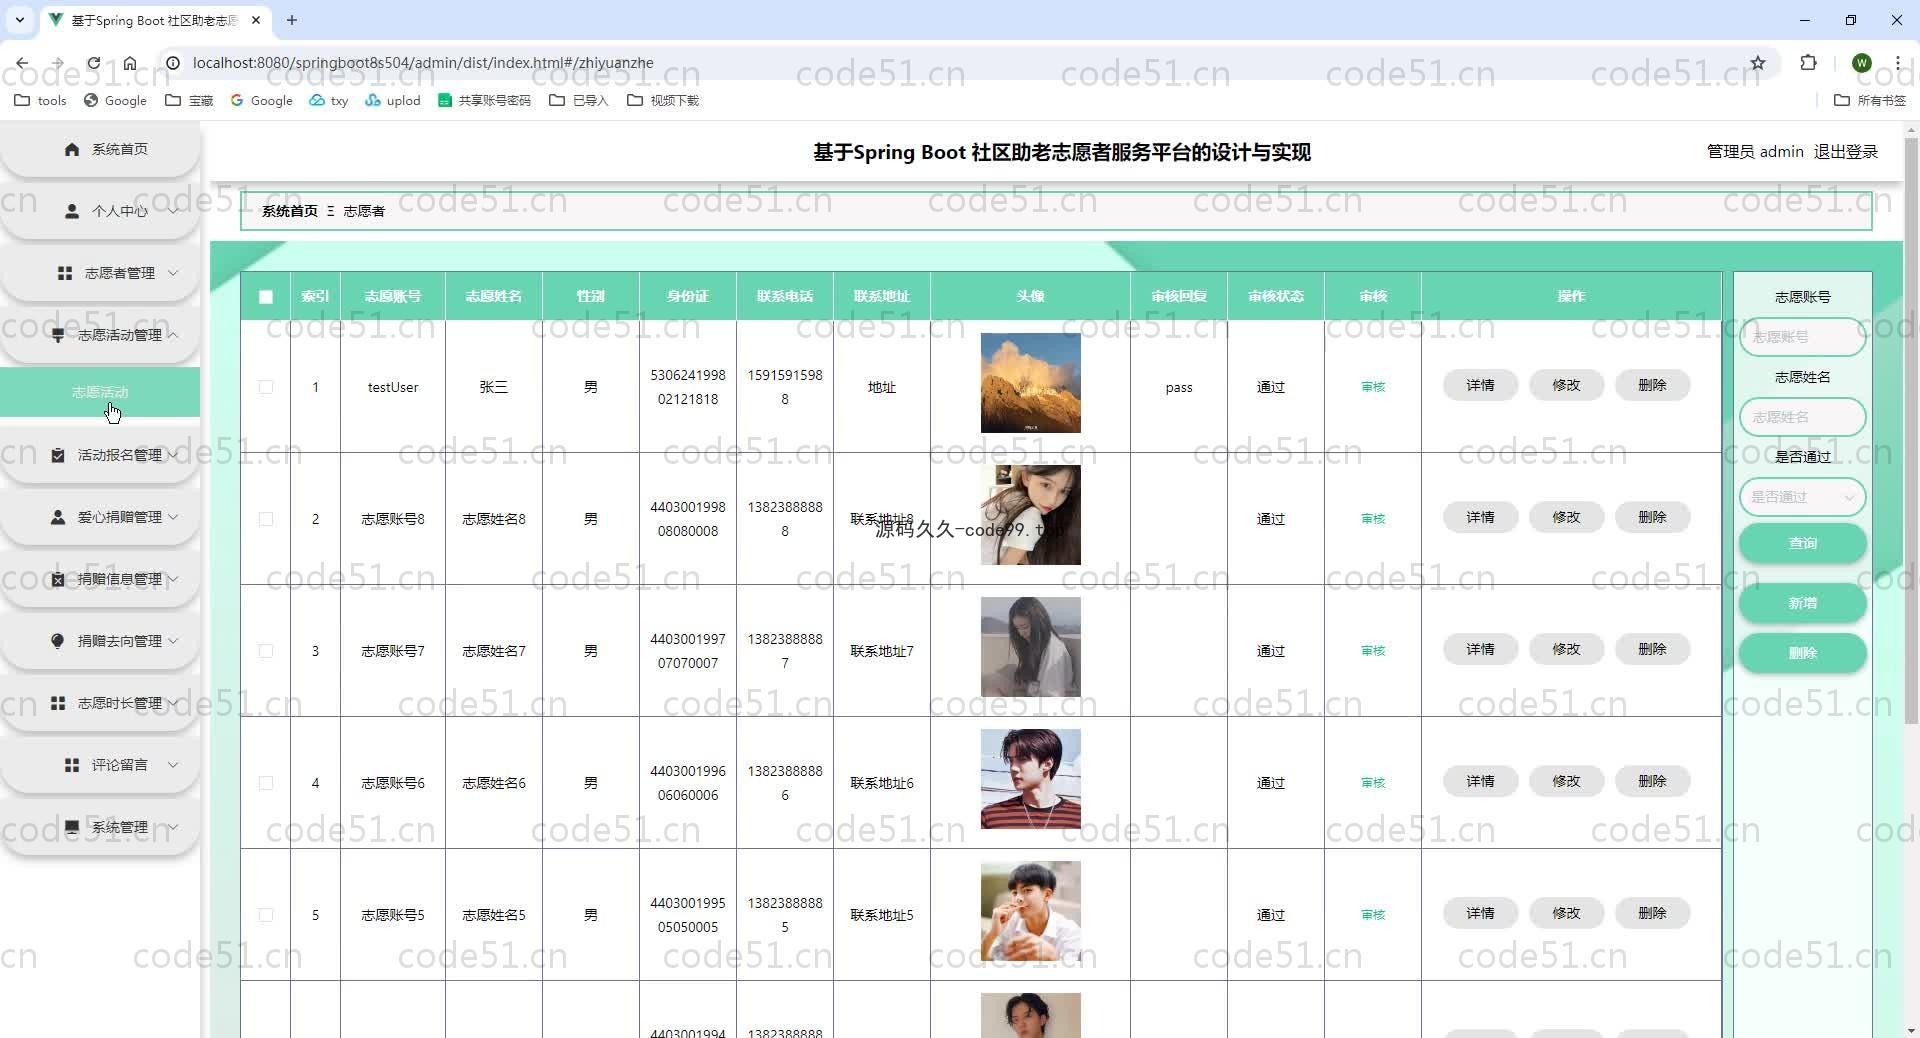Open the browser extensions icon

[1808, 63]
